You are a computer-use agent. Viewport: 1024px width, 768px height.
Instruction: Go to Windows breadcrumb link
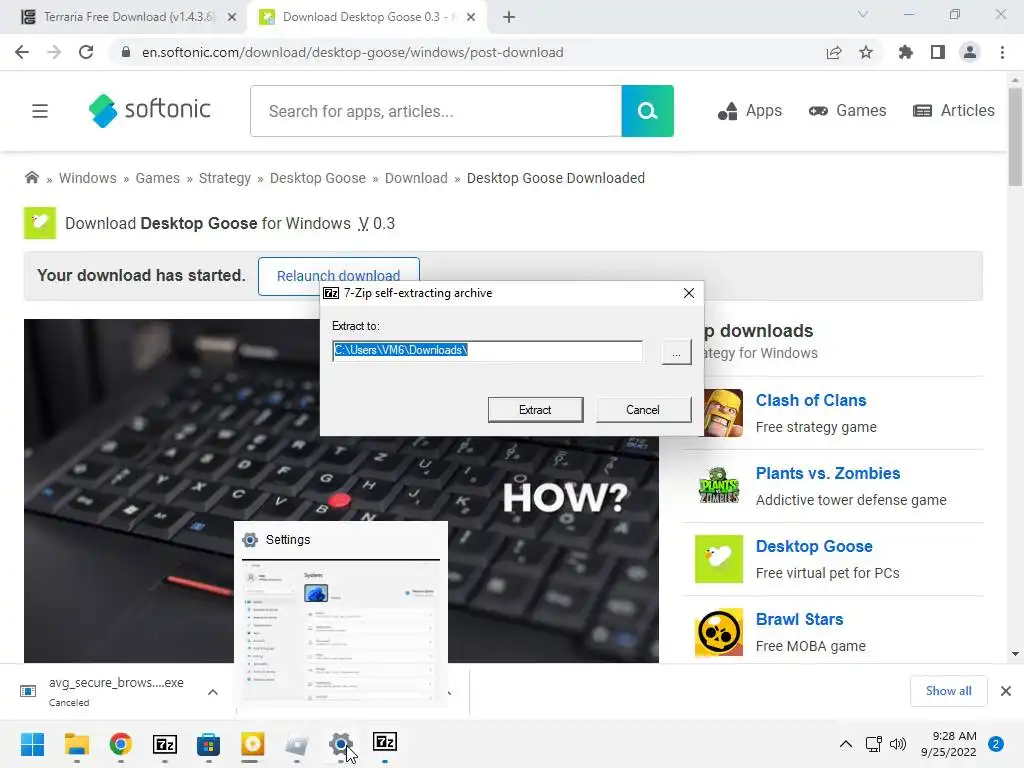pos(88,178)
